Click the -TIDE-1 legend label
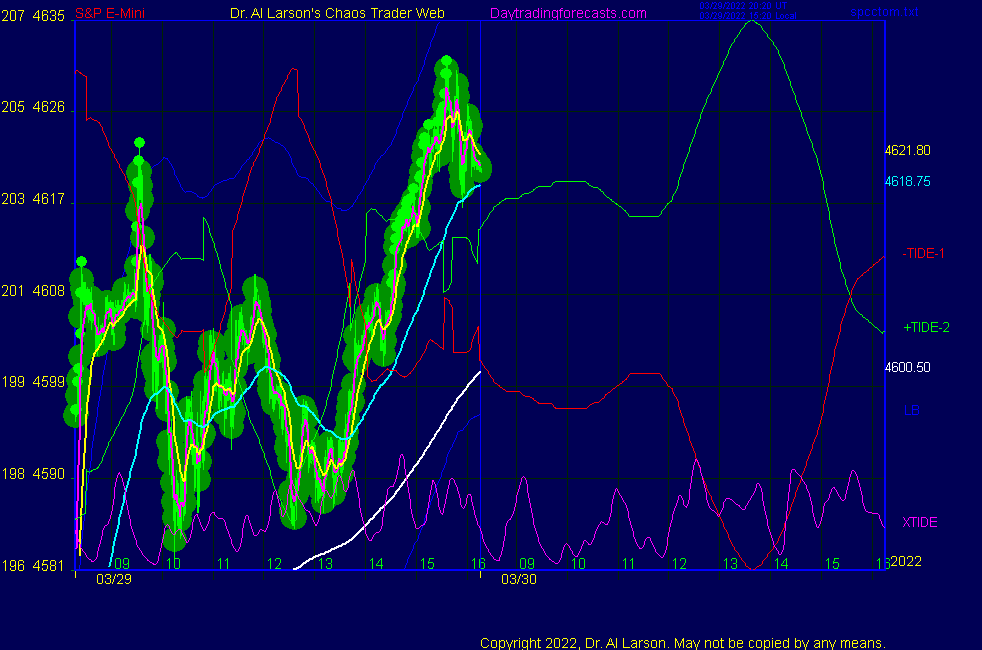The height and width of the screenshot is (650, 982). 923,254
